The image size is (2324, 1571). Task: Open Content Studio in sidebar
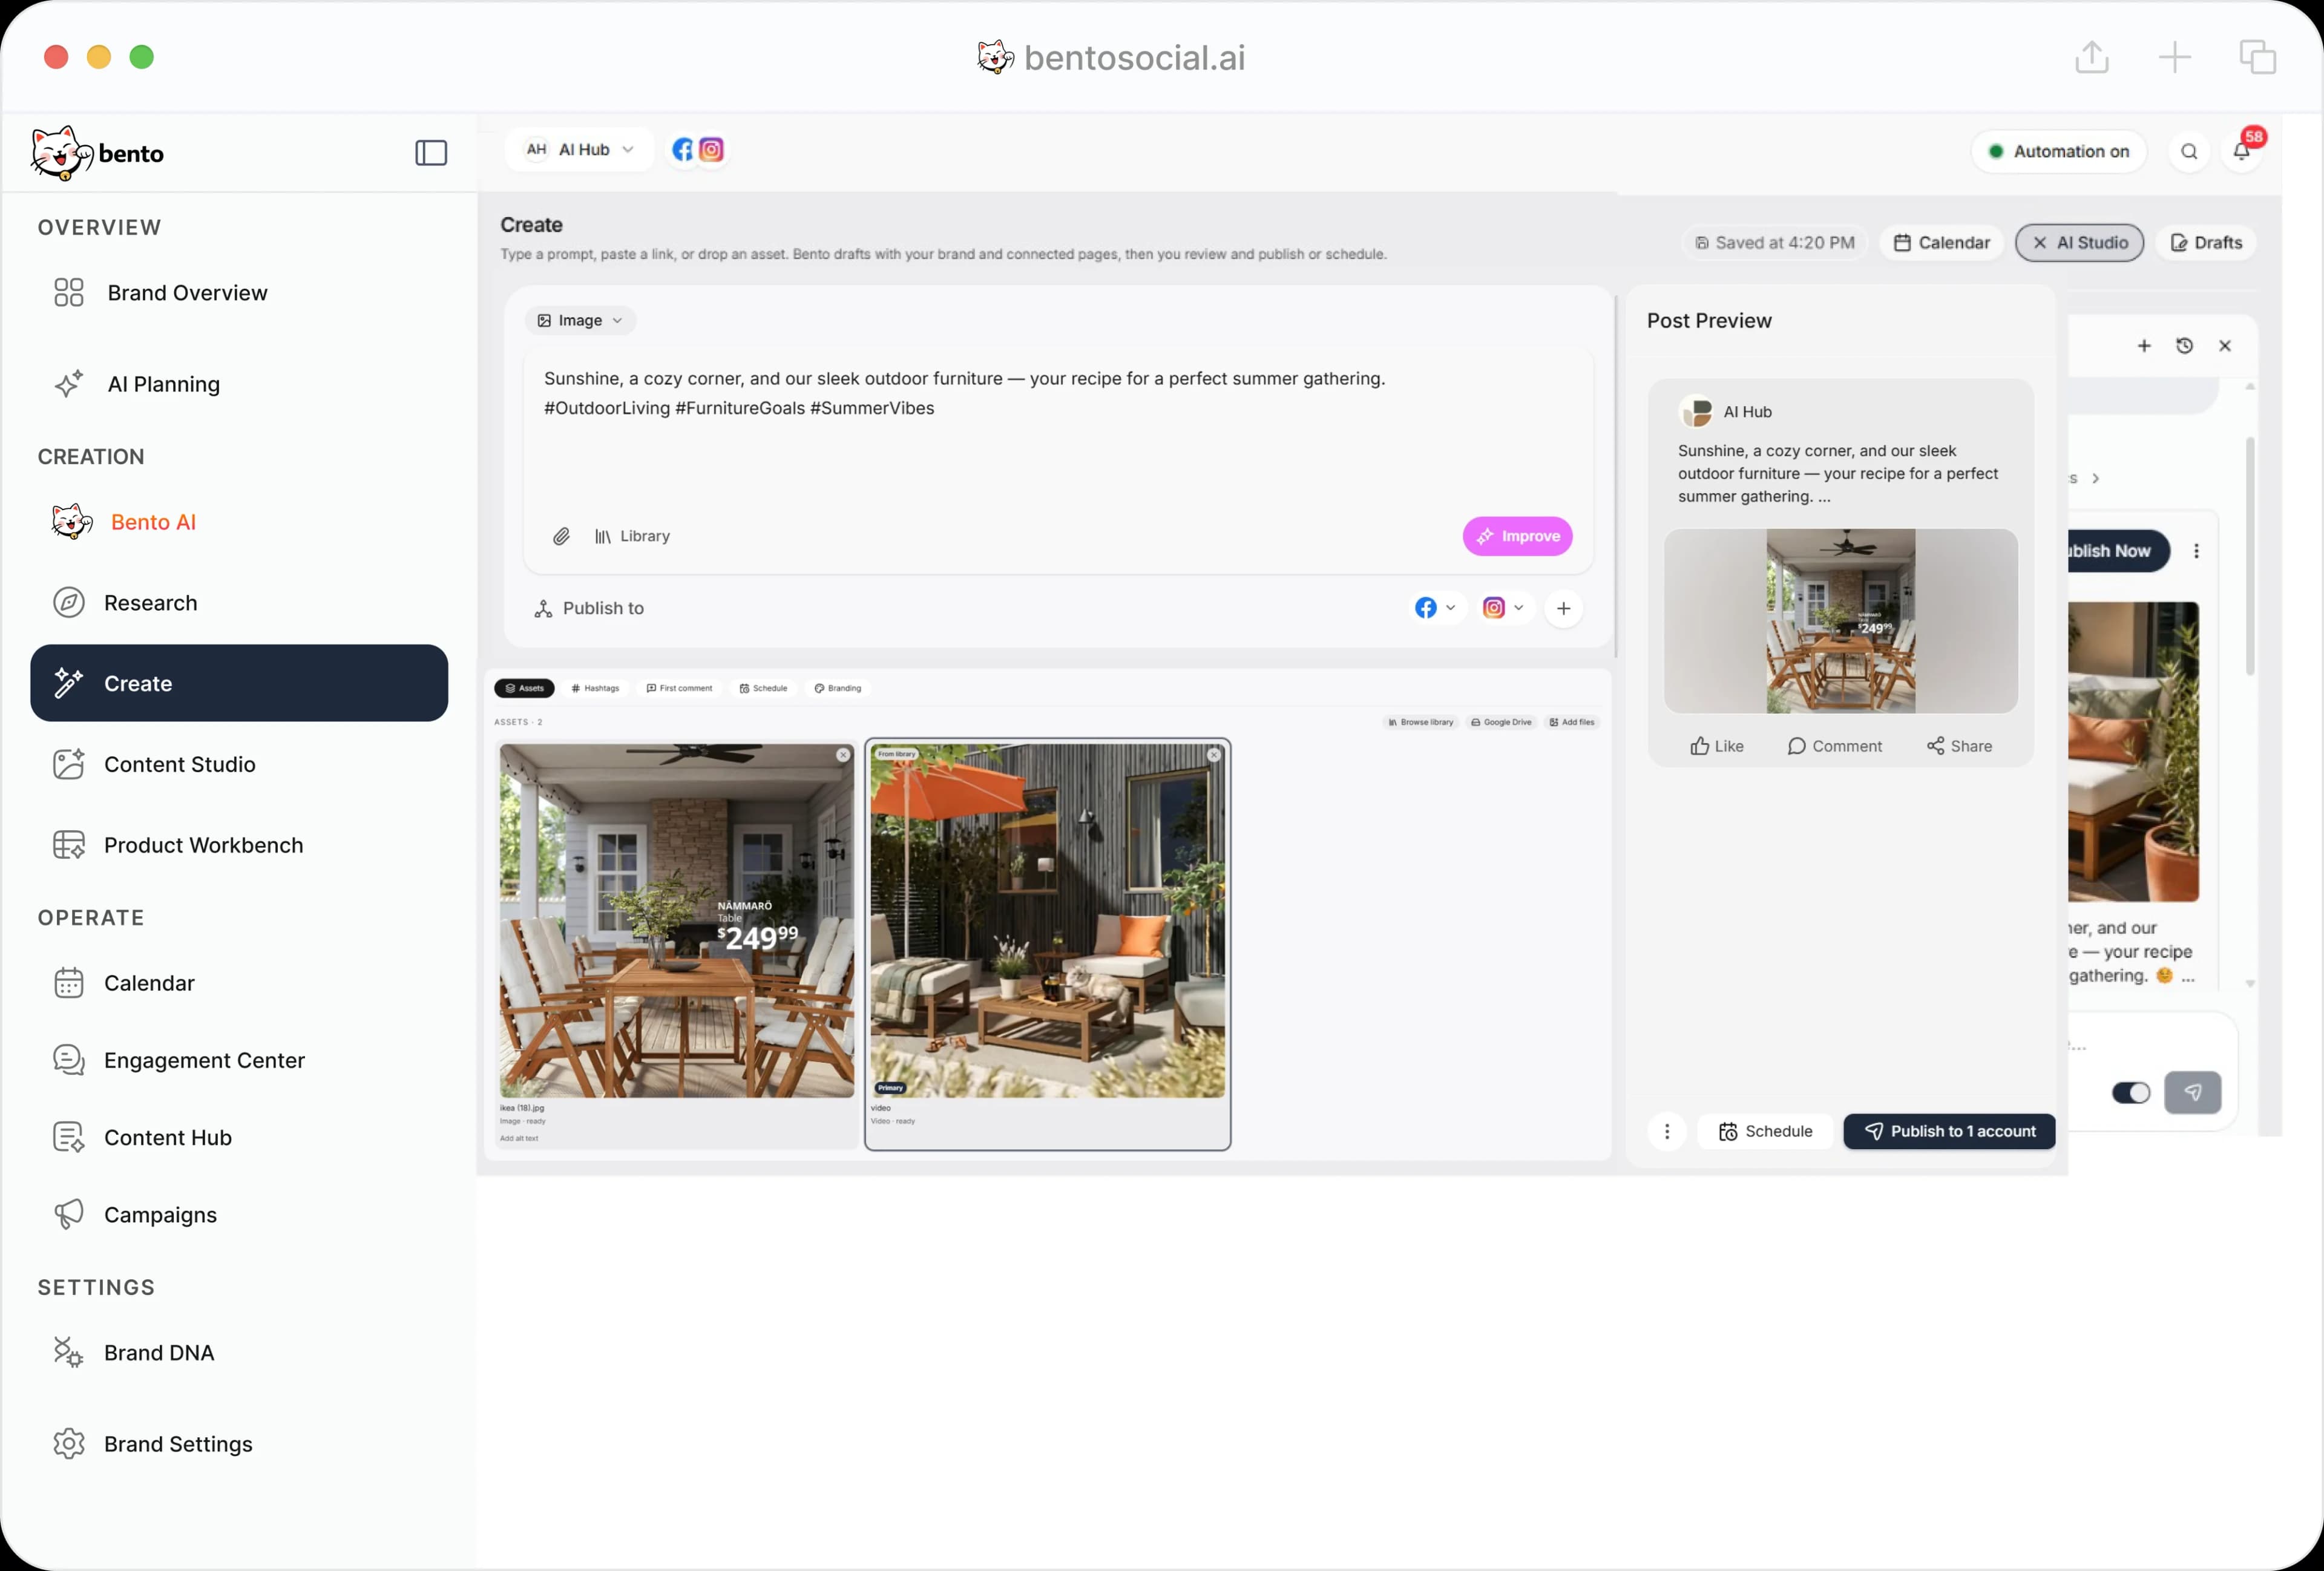(180, 765)
